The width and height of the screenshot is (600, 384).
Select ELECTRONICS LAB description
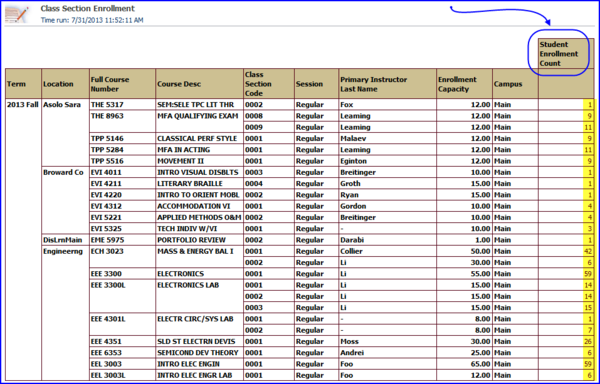coord(188,285)
